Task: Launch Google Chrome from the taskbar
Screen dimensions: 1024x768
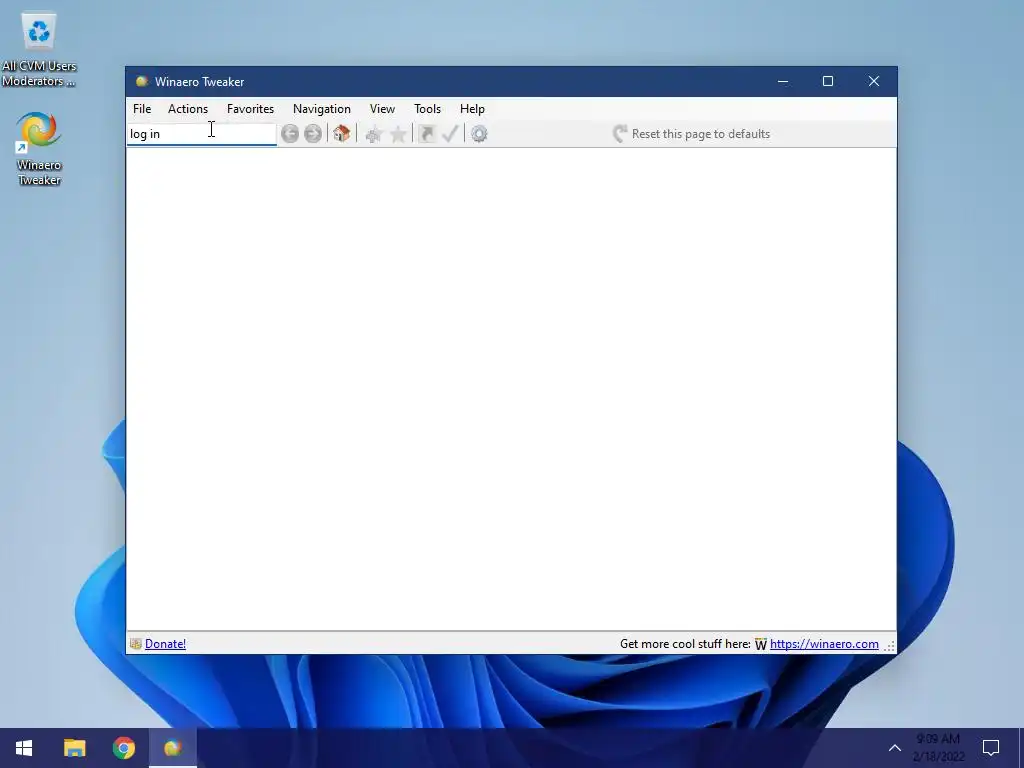Action: 123,748
